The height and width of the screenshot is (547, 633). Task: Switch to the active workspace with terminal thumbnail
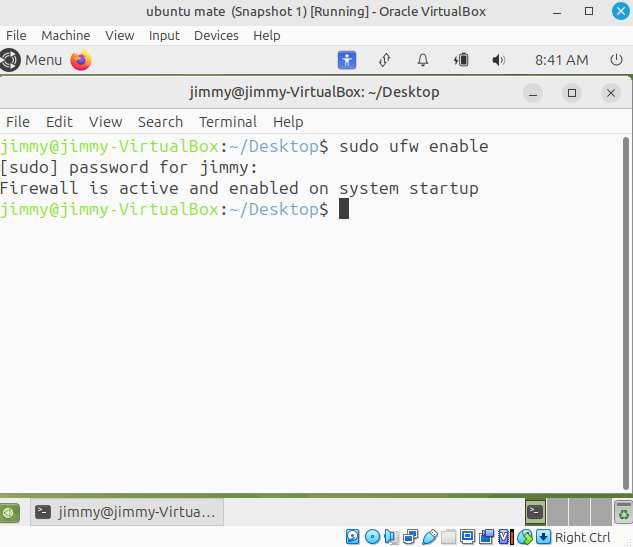[535, 512]
